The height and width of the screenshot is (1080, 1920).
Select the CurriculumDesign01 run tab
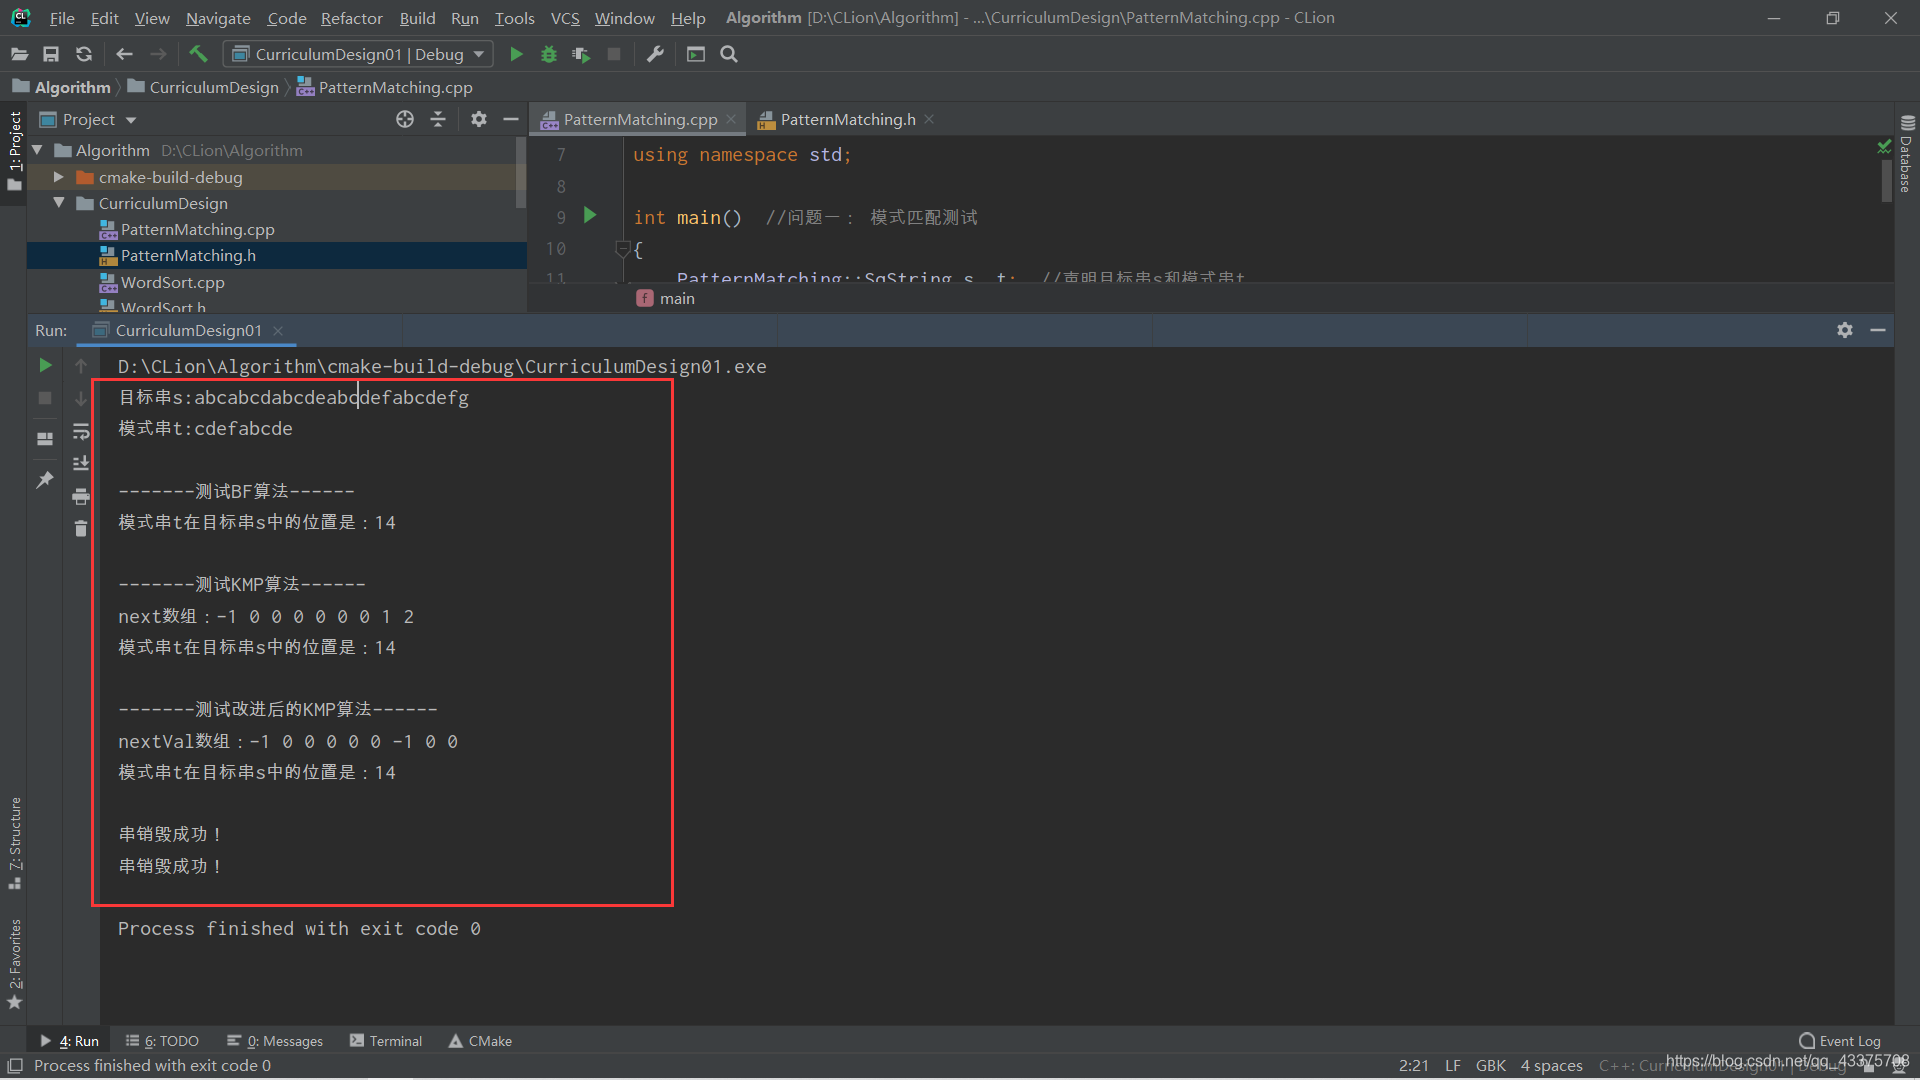tap(188, 330)
